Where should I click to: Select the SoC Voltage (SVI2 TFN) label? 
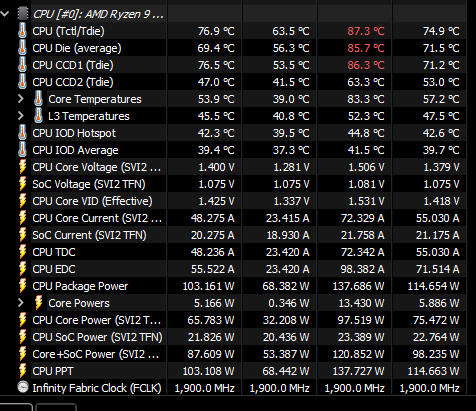coord(89,184)
